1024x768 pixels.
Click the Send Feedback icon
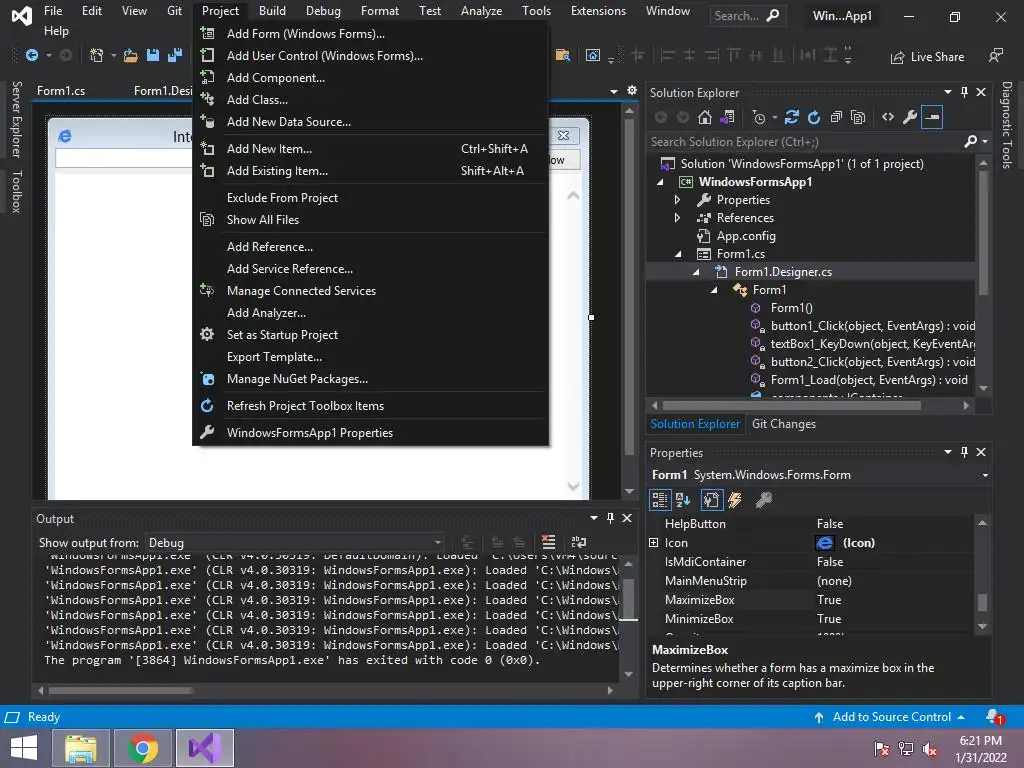[995, 56]
